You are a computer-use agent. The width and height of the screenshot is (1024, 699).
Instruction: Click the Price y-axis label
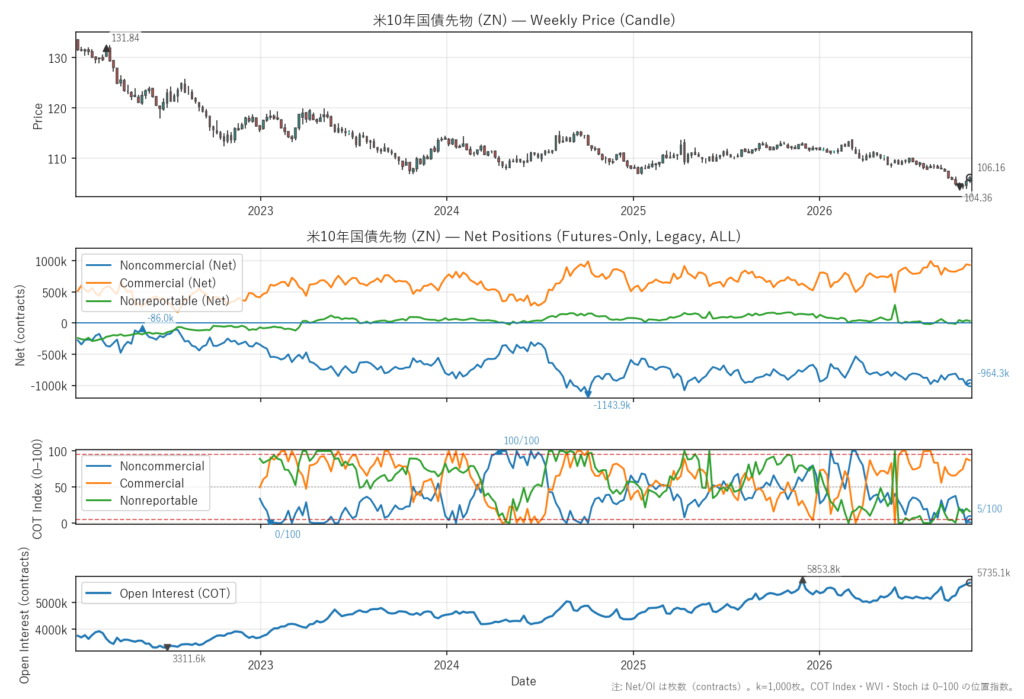[38, 116]
